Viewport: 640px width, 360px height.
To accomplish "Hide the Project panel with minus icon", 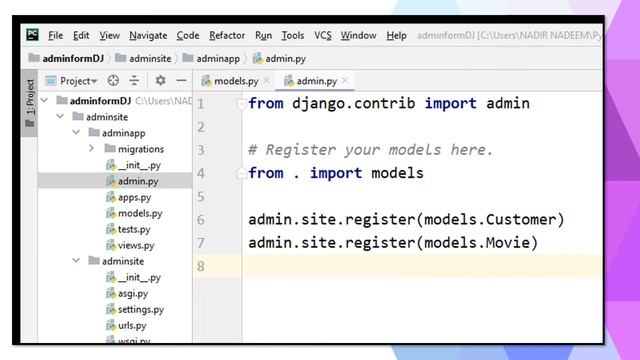I will point(182,80).
